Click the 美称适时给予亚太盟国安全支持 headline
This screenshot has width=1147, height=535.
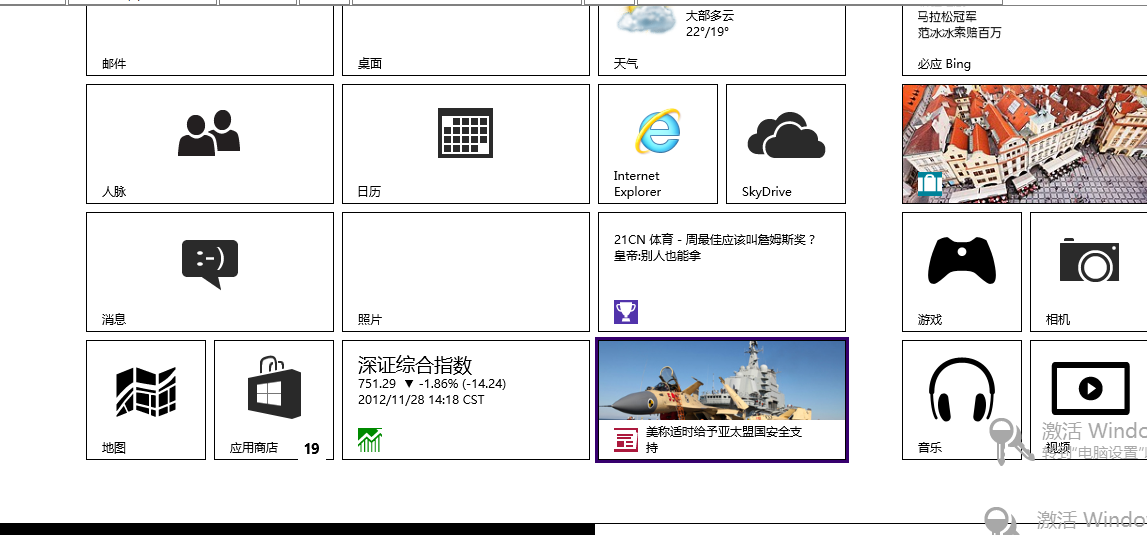coord(724,440)
